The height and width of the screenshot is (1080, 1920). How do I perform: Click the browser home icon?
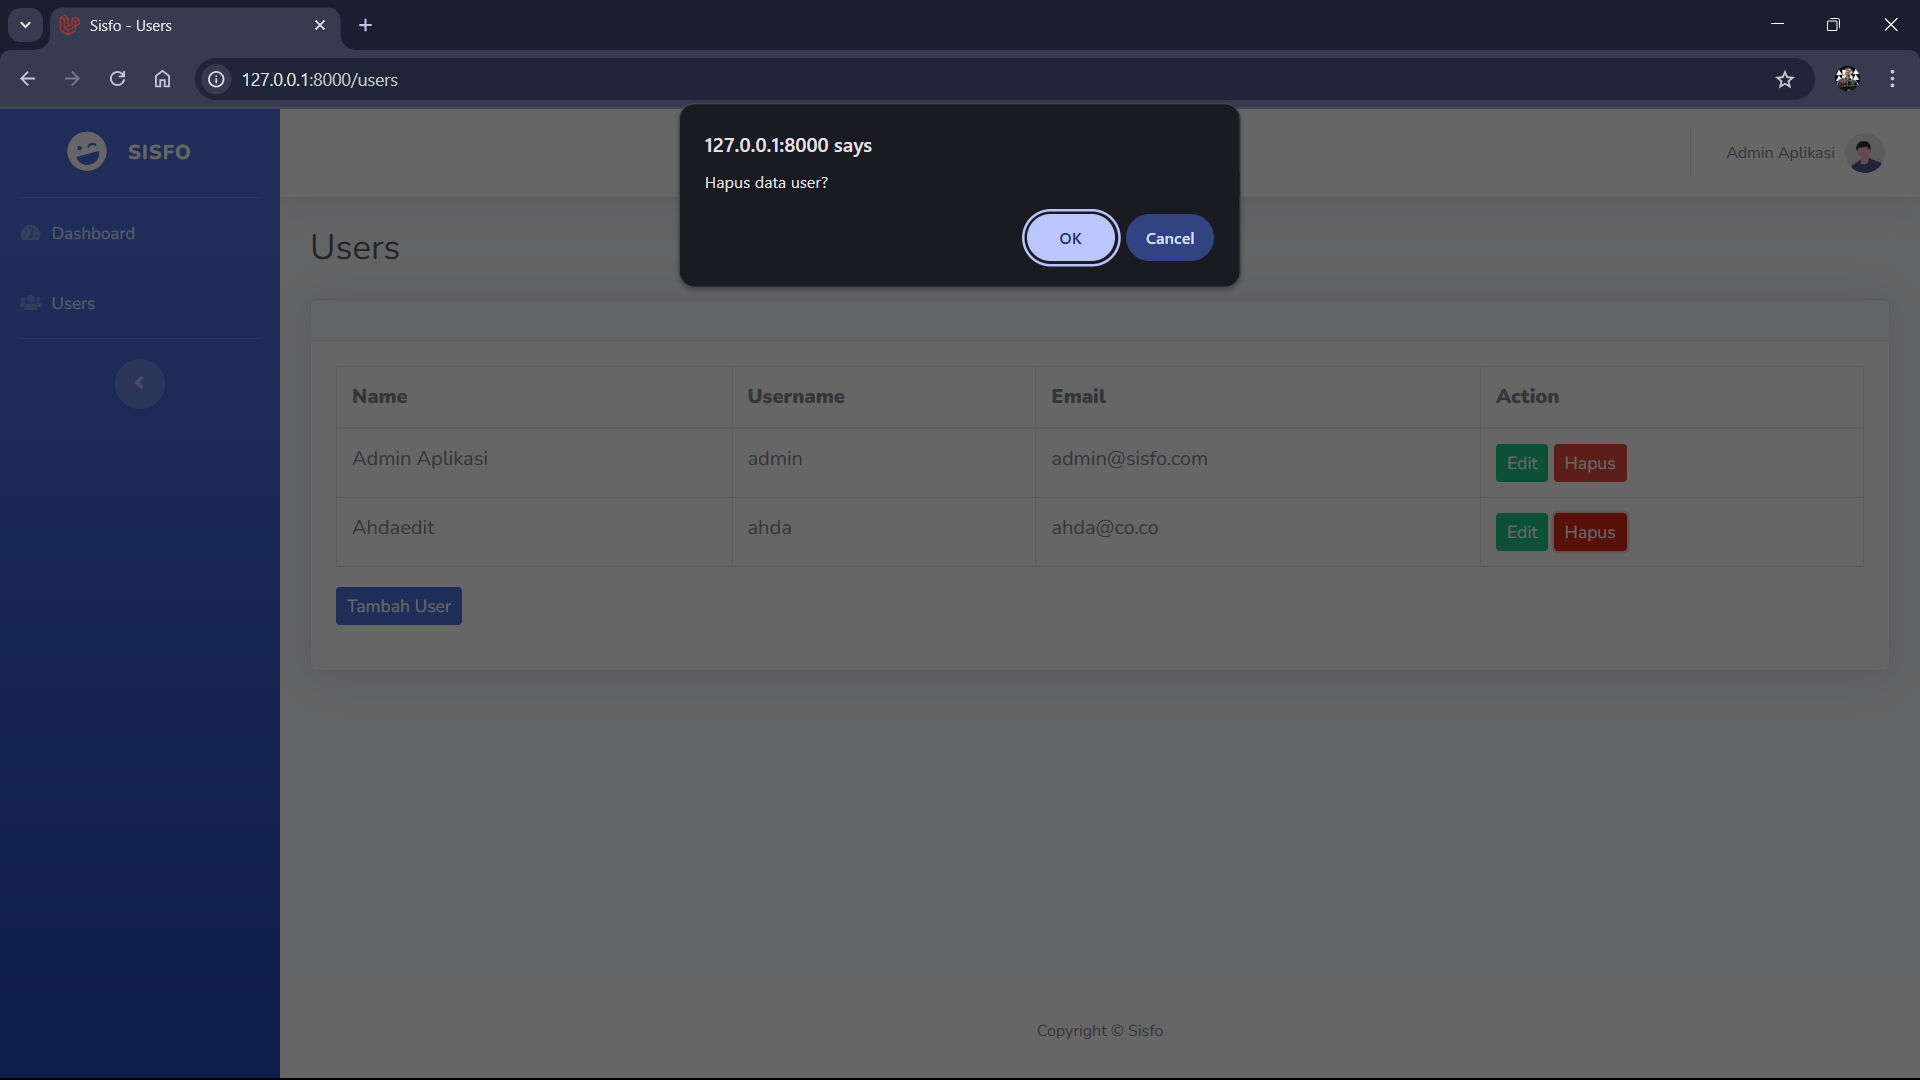tap(162, 79)
